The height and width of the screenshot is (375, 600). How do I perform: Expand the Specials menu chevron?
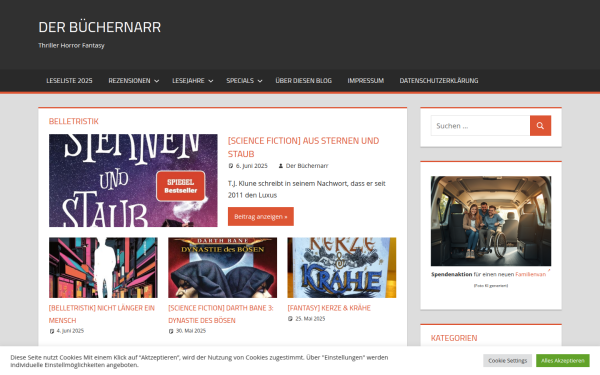click(x=260, y=81)
